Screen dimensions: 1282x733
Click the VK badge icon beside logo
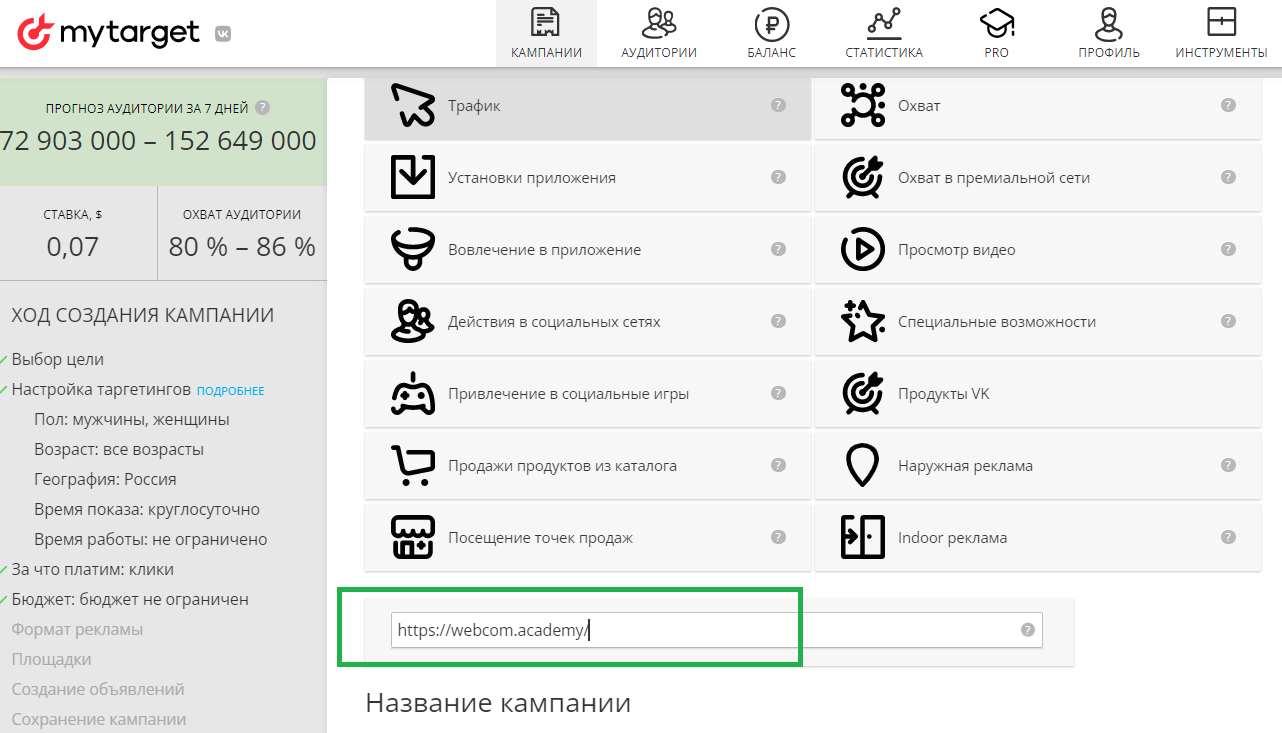pos(222,34)
